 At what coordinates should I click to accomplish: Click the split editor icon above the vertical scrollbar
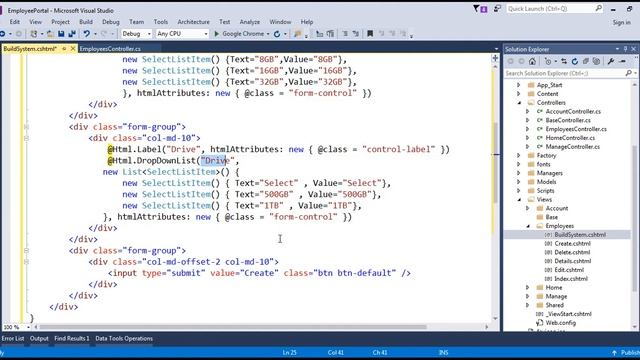coord(495,58)
